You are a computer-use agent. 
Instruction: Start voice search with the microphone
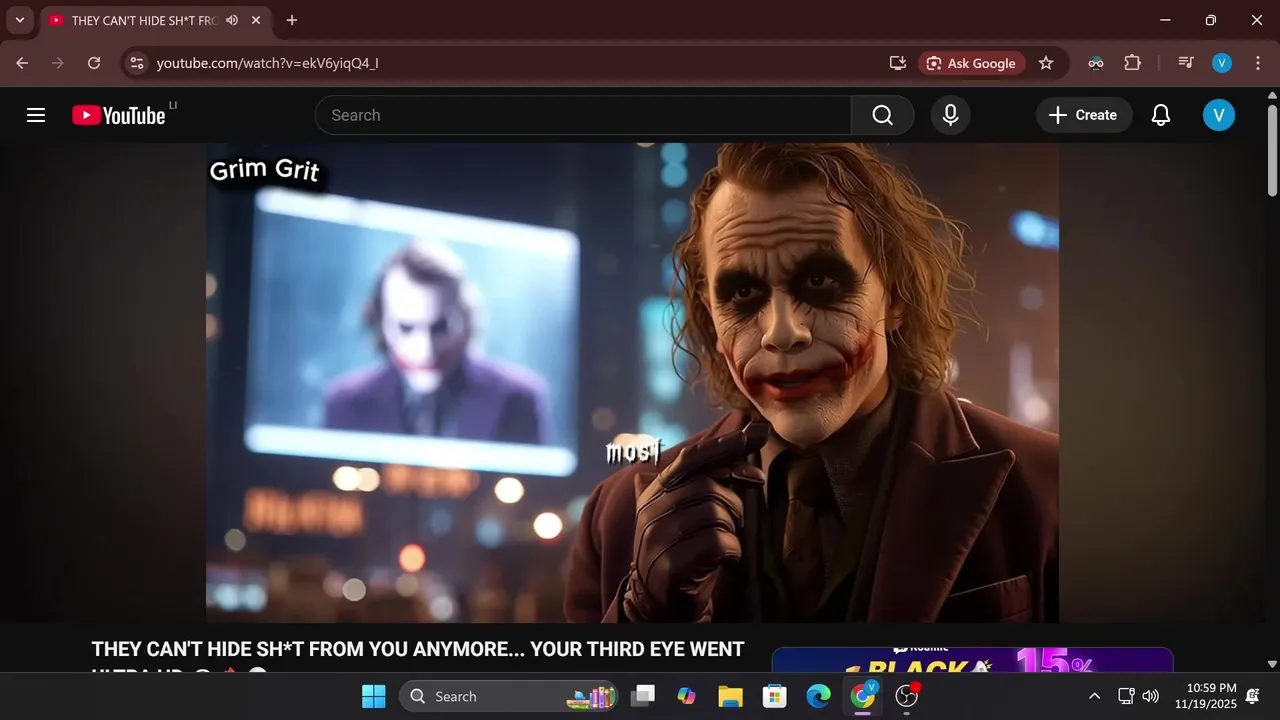coord(950,115)
